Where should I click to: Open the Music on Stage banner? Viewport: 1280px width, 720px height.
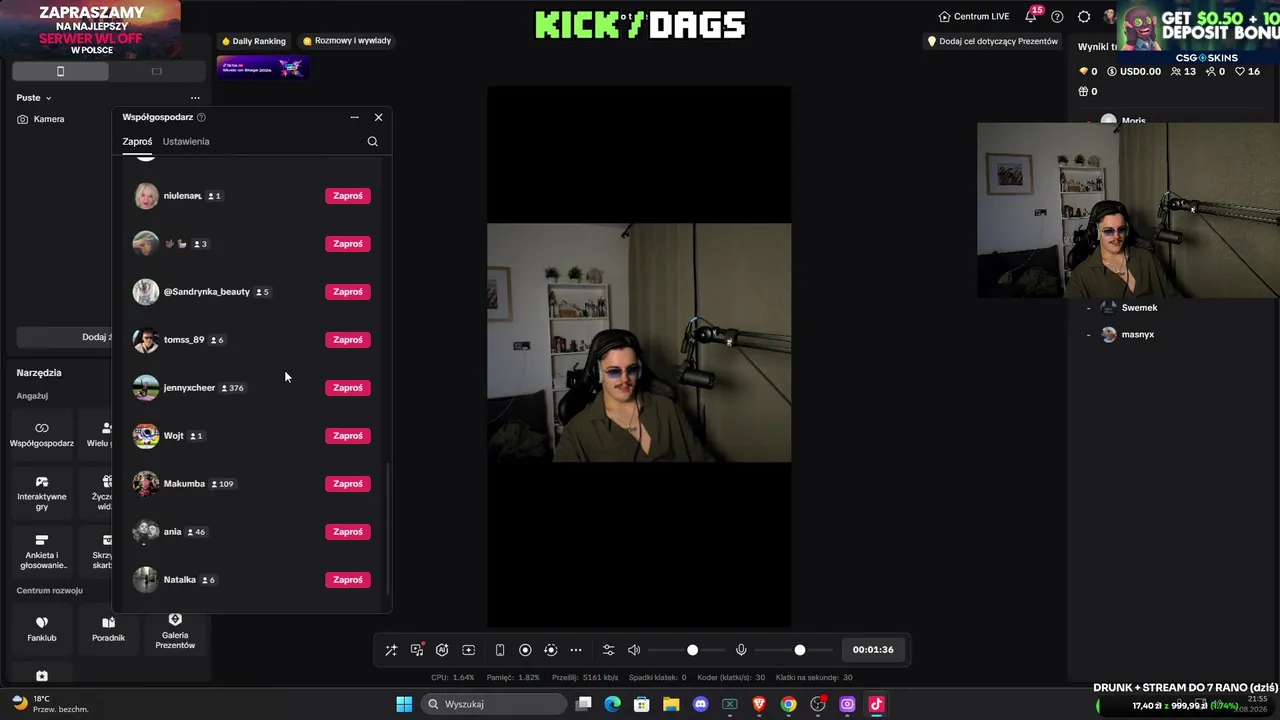pos(263,68)
